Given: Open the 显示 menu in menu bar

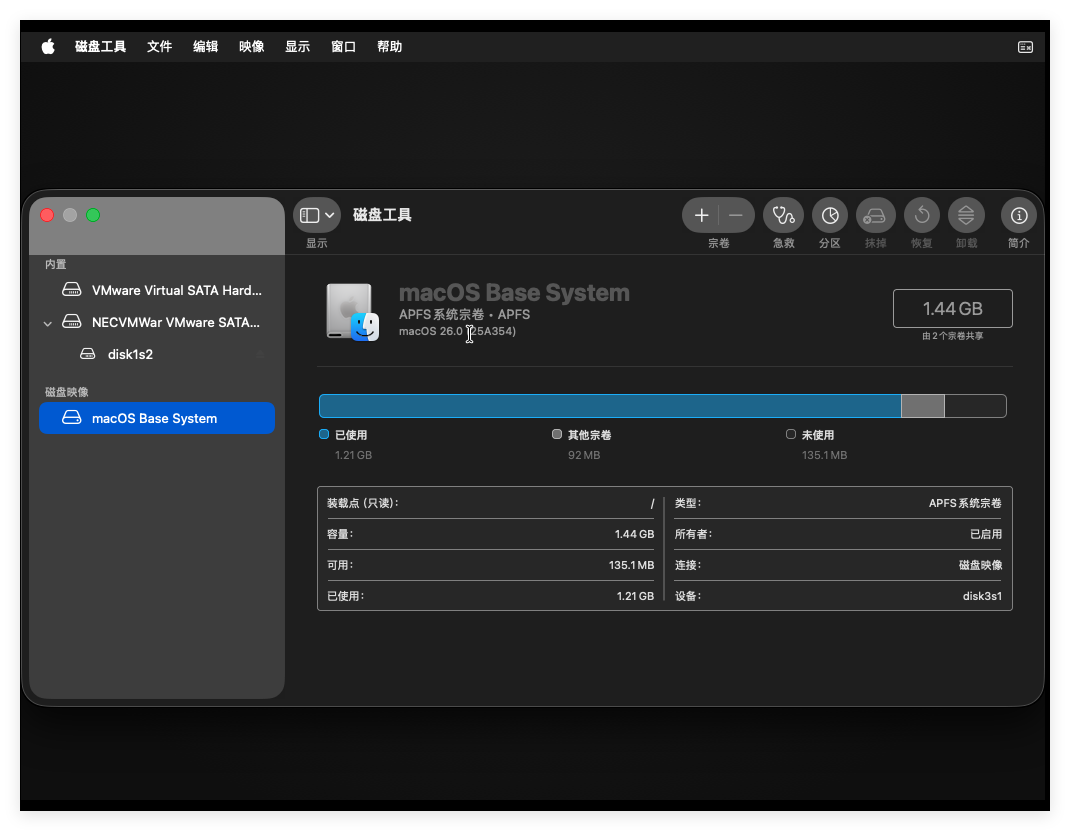Looking at the screenshot, I should coord(298,46).
